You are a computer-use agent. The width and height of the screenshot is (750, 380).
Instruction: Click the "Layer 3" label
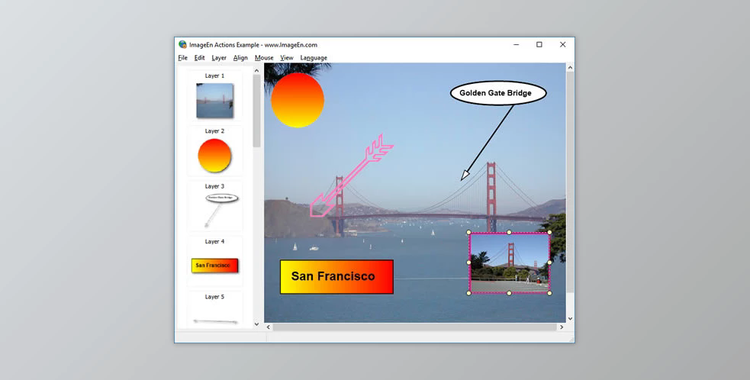pyautogui.click(x=214, y=186)
